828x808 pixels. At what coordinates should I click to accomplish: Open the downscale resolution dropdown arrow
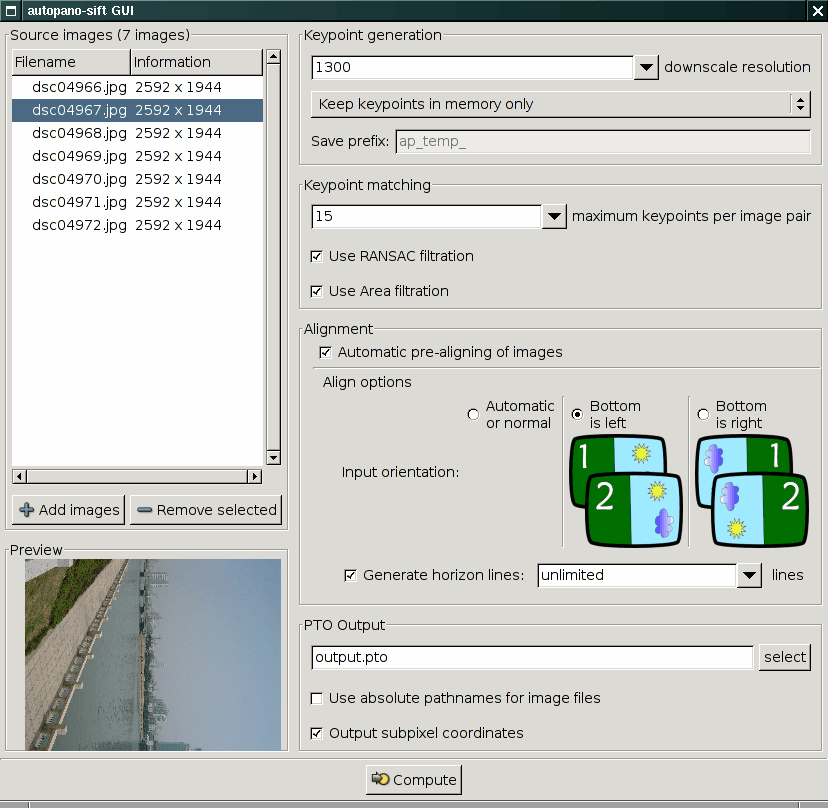coord(646,68)
